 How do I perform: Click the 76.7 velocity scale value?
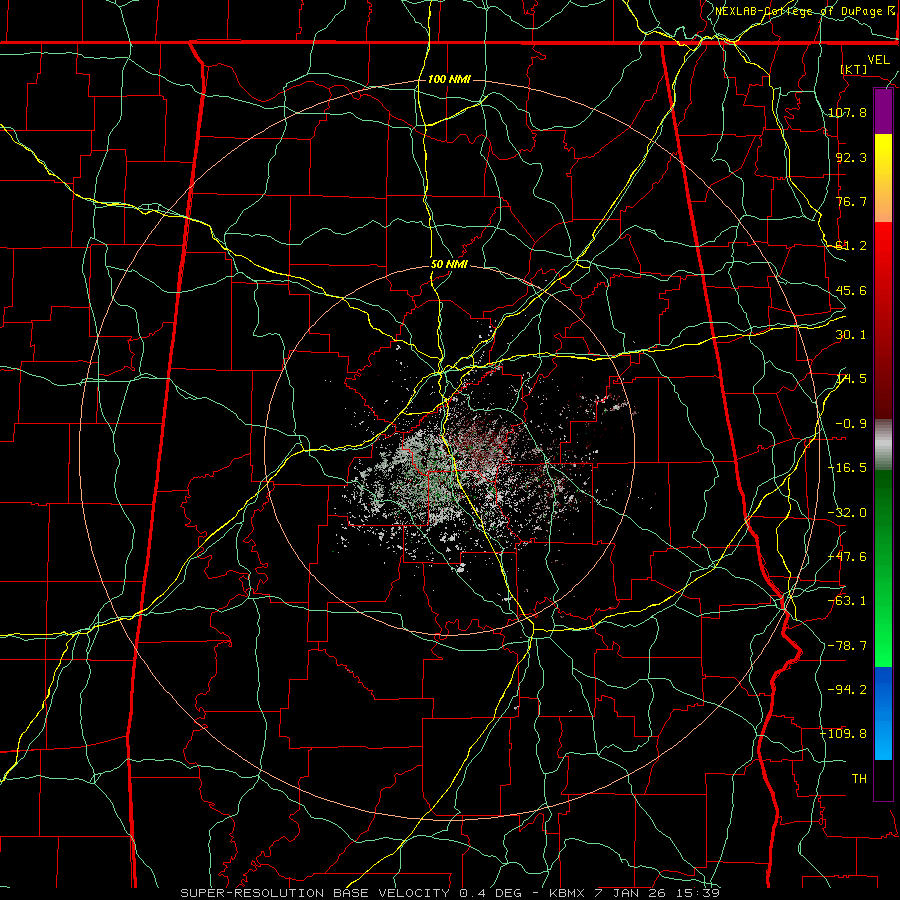(x=851, y=201)
